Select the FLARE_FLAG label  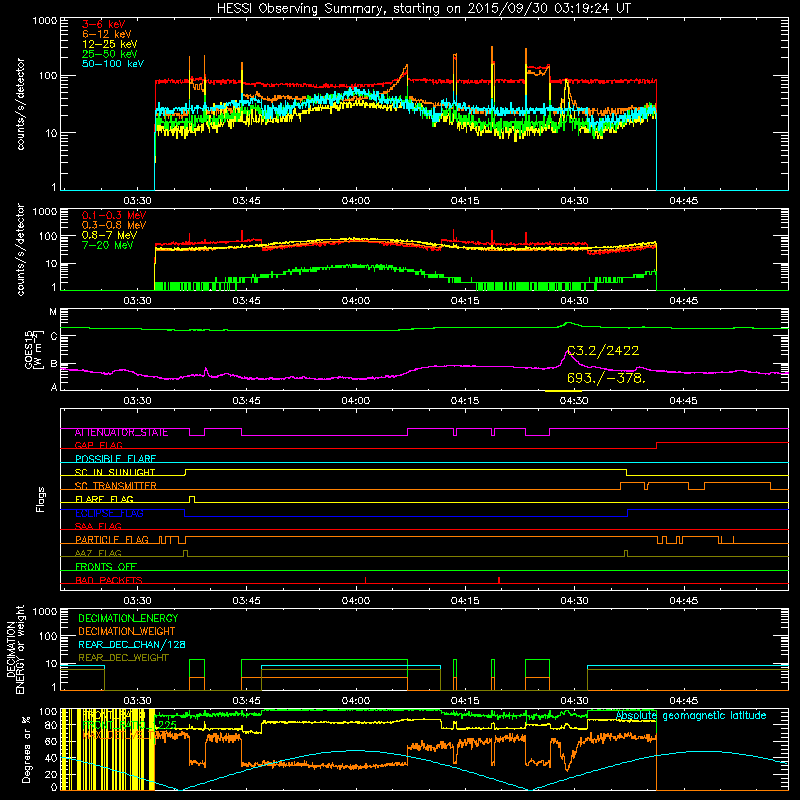[x=104, y=499]
